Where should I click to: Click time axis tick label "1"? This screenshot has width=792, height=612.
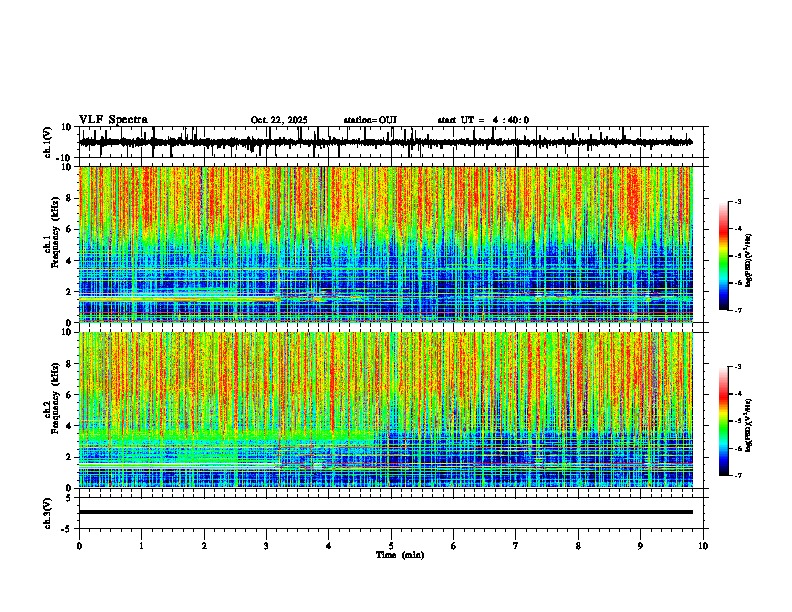coord(141,546)
